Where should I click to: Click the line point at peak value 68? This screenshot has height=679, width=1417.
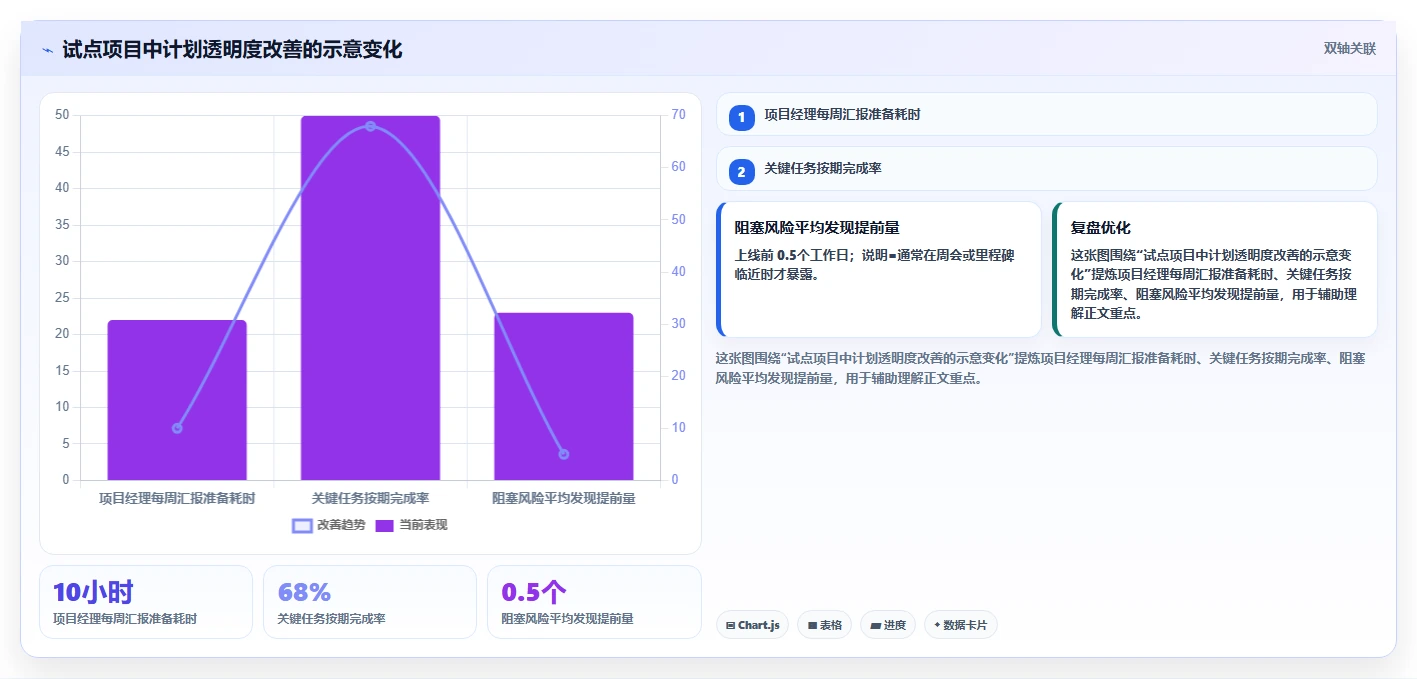pos(370,126)
